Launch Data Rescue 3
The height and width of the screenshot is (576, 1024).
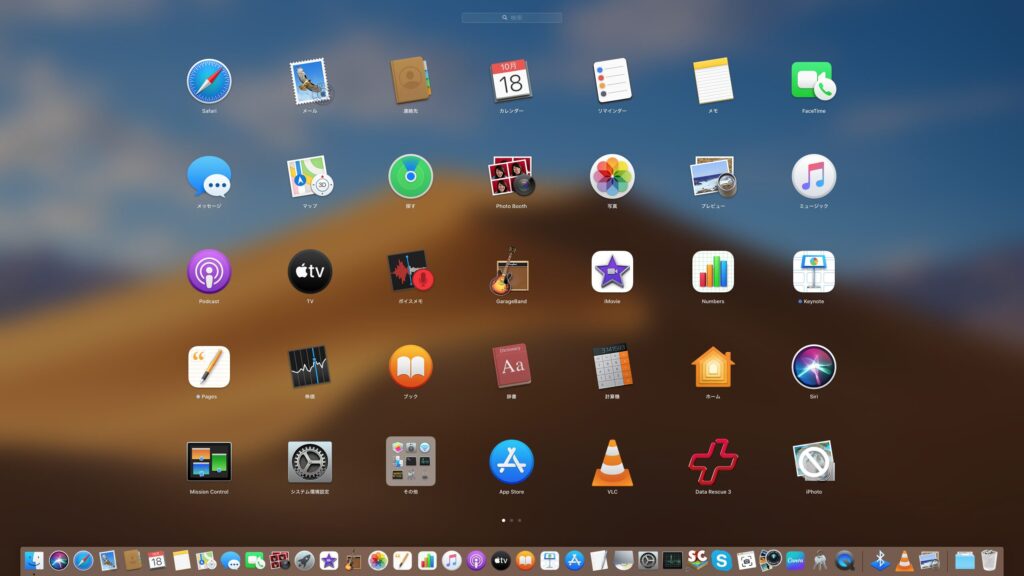[x=713, y=462]
